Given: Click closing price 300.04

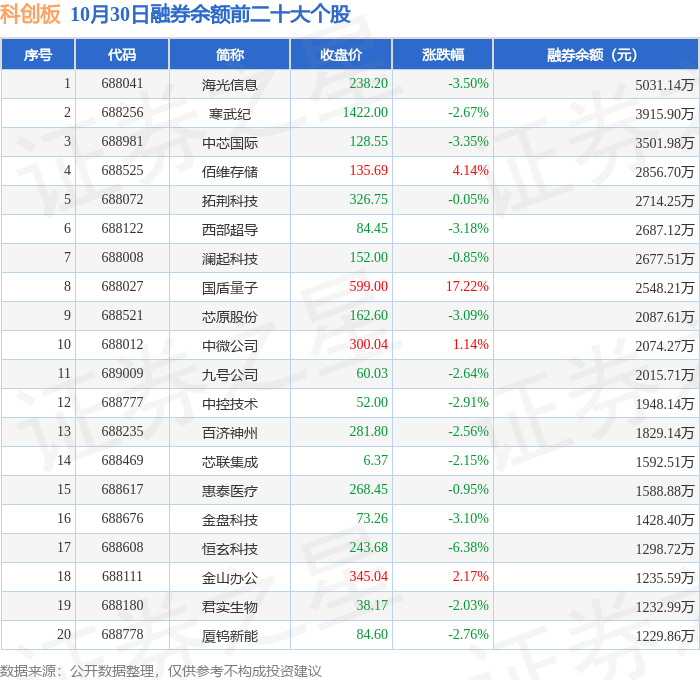Looking at the screenshot, I should [369, 344].
